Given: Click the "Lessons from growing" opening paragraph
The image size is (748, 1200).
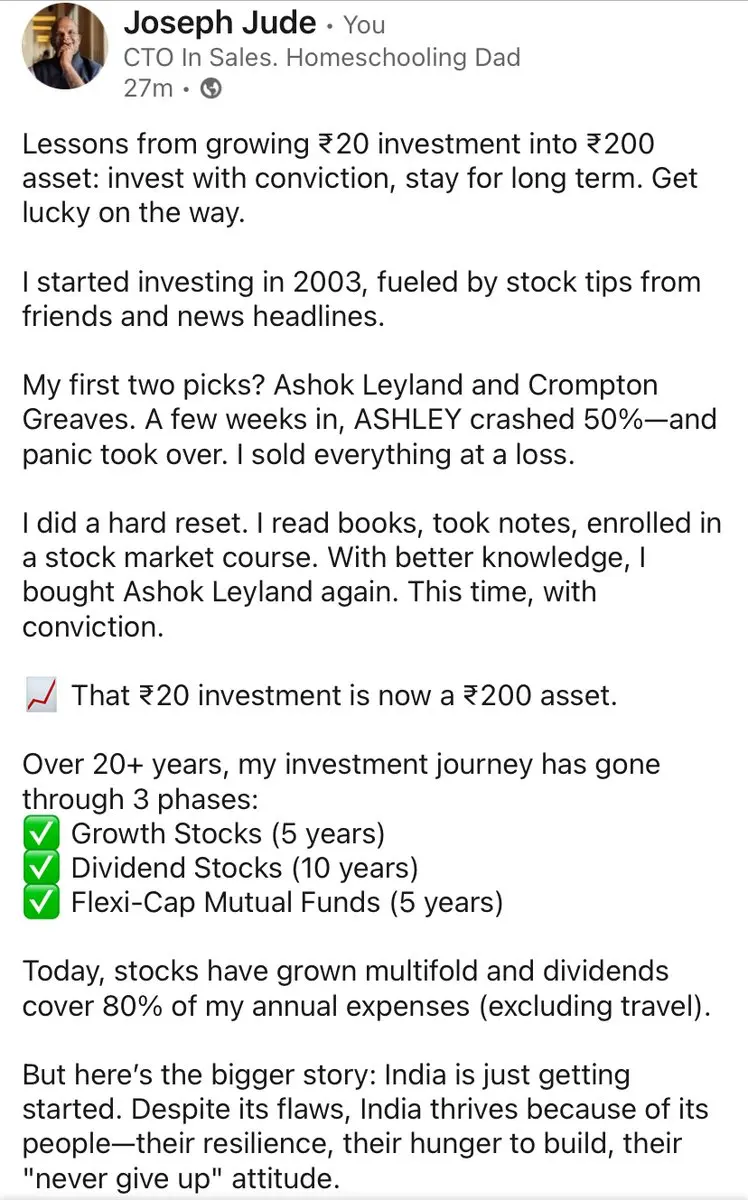Looking at the screenshot, I should 360,179.
